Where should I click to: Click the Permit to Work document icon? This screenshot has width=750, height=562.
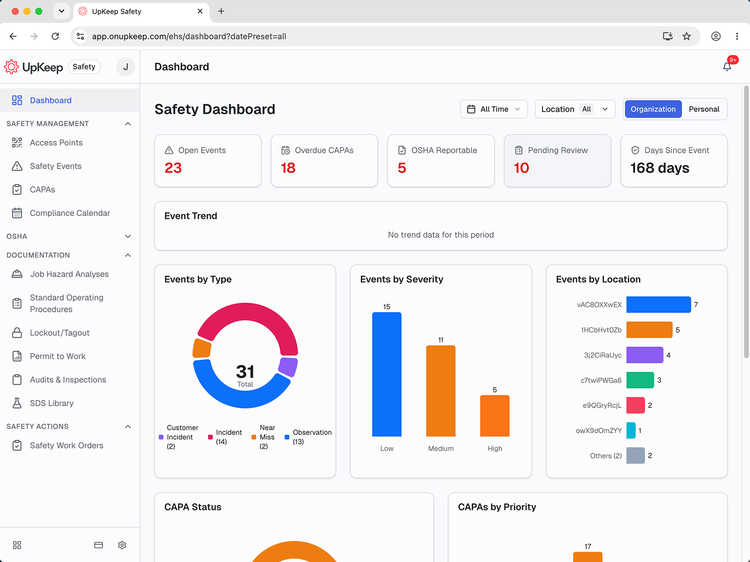[17, 356]
